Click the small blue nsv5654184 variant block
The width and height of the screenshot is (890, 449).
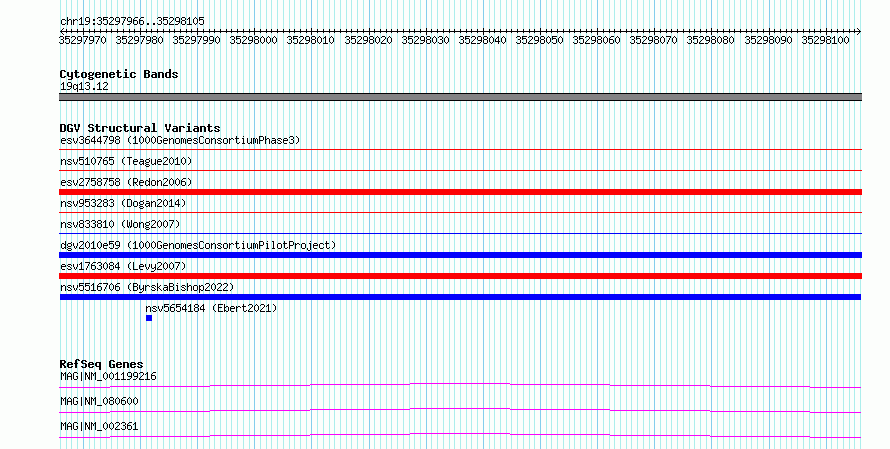pos(149,318)
